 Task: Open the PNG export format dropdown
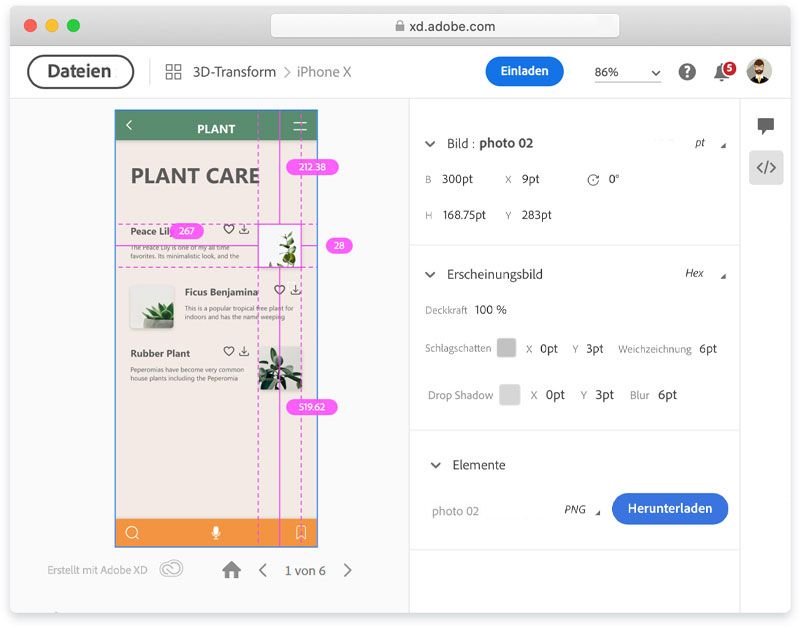click(582, 510)
